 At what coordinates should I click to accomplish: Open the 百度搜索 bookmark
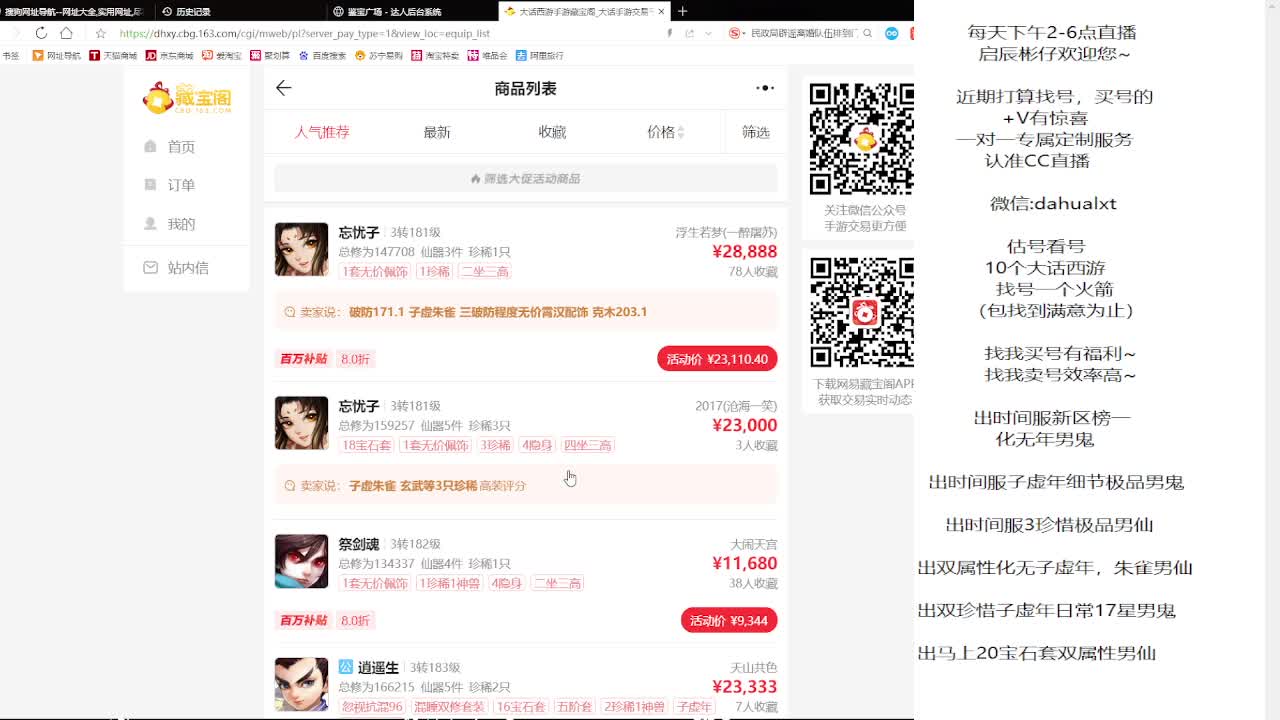click(322, 56)
